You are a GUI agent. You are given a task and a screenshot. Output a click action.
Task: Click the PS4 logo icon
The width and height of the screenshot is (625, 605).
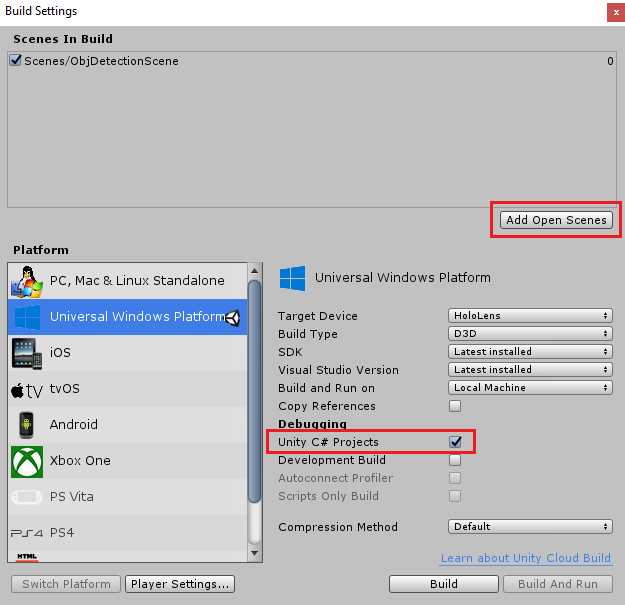click(x=27, y=533)
